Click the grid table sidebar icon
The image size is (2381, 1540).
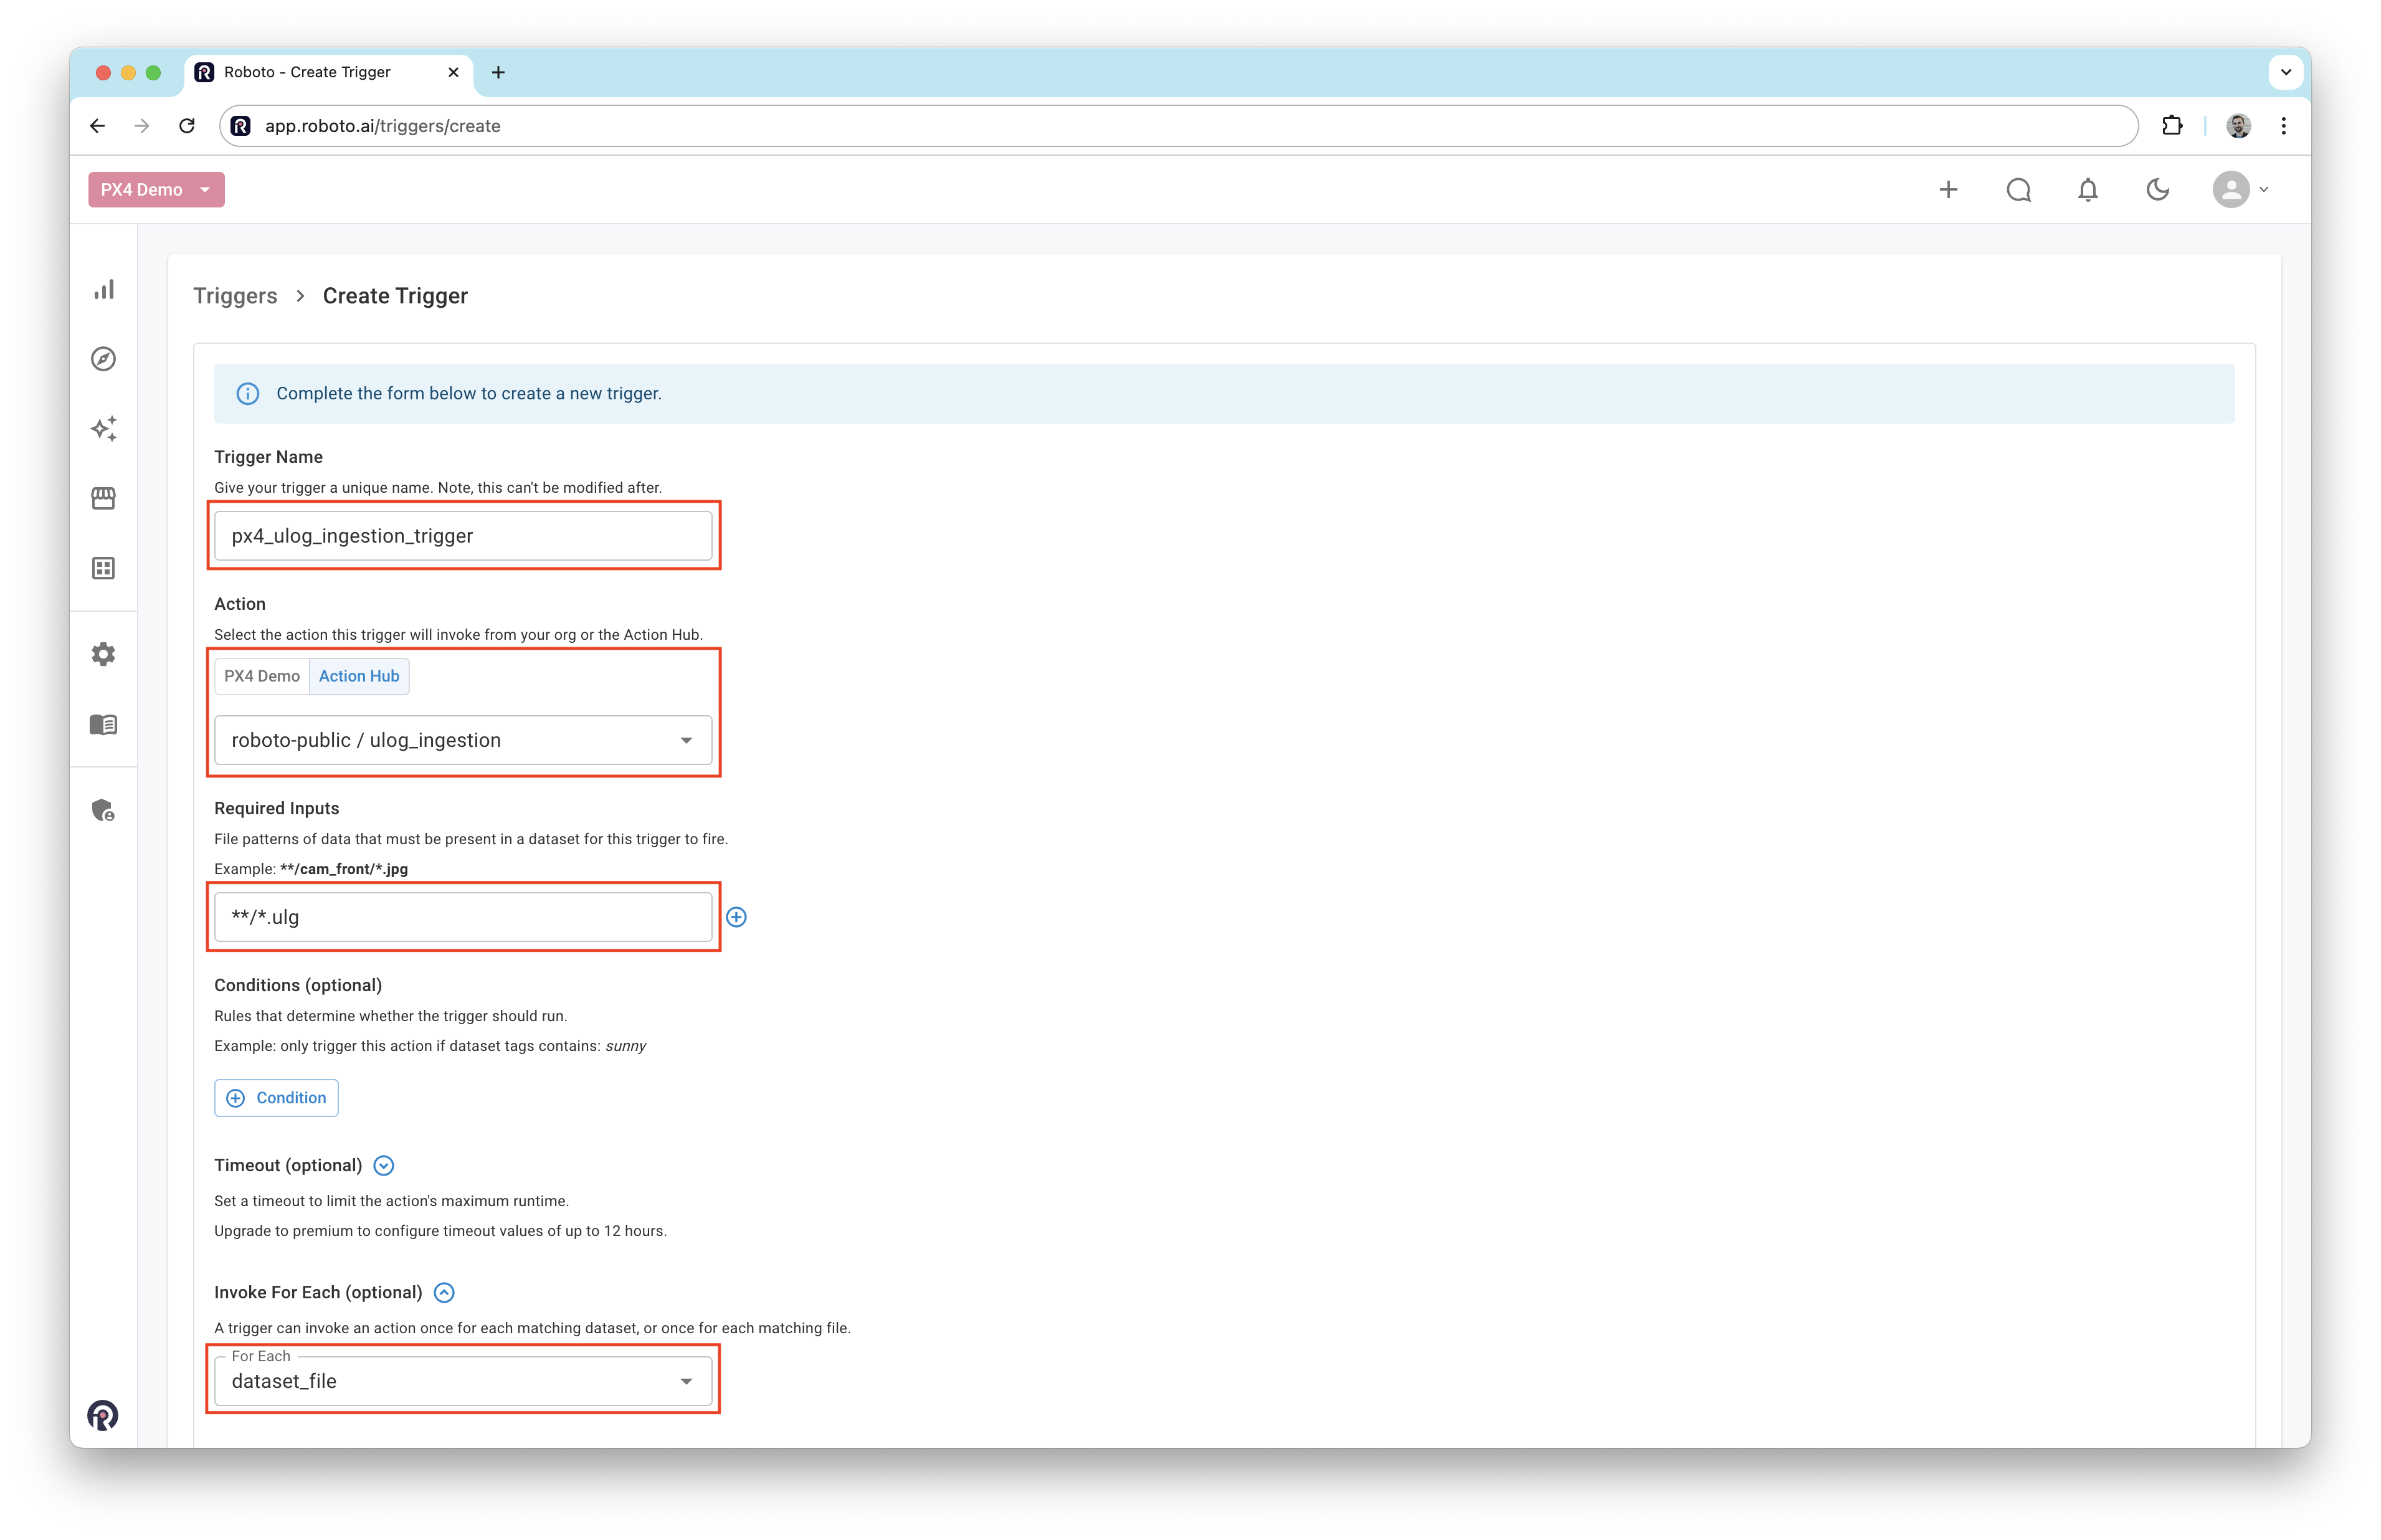point(104,568)
